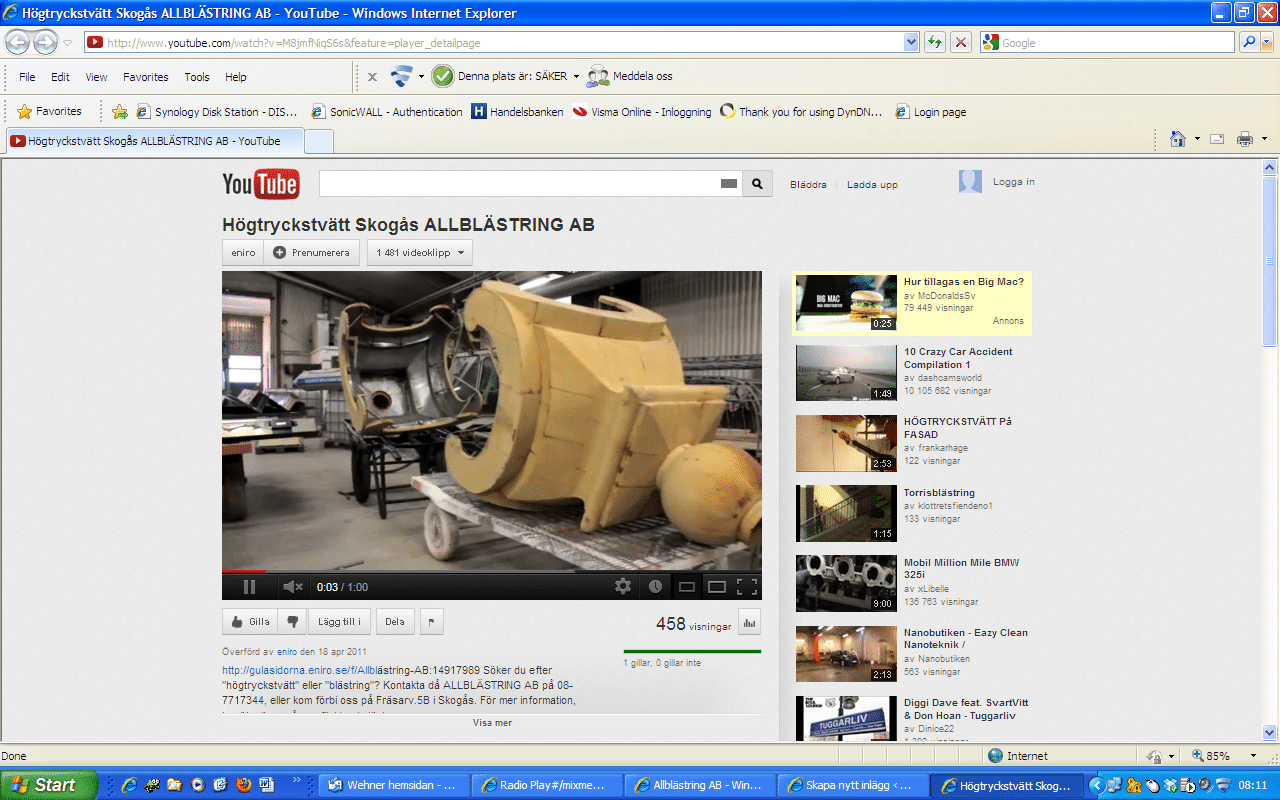Flag this video as inappropriate
Screen dimensions: 1280x800
click(x=431, y=622)
